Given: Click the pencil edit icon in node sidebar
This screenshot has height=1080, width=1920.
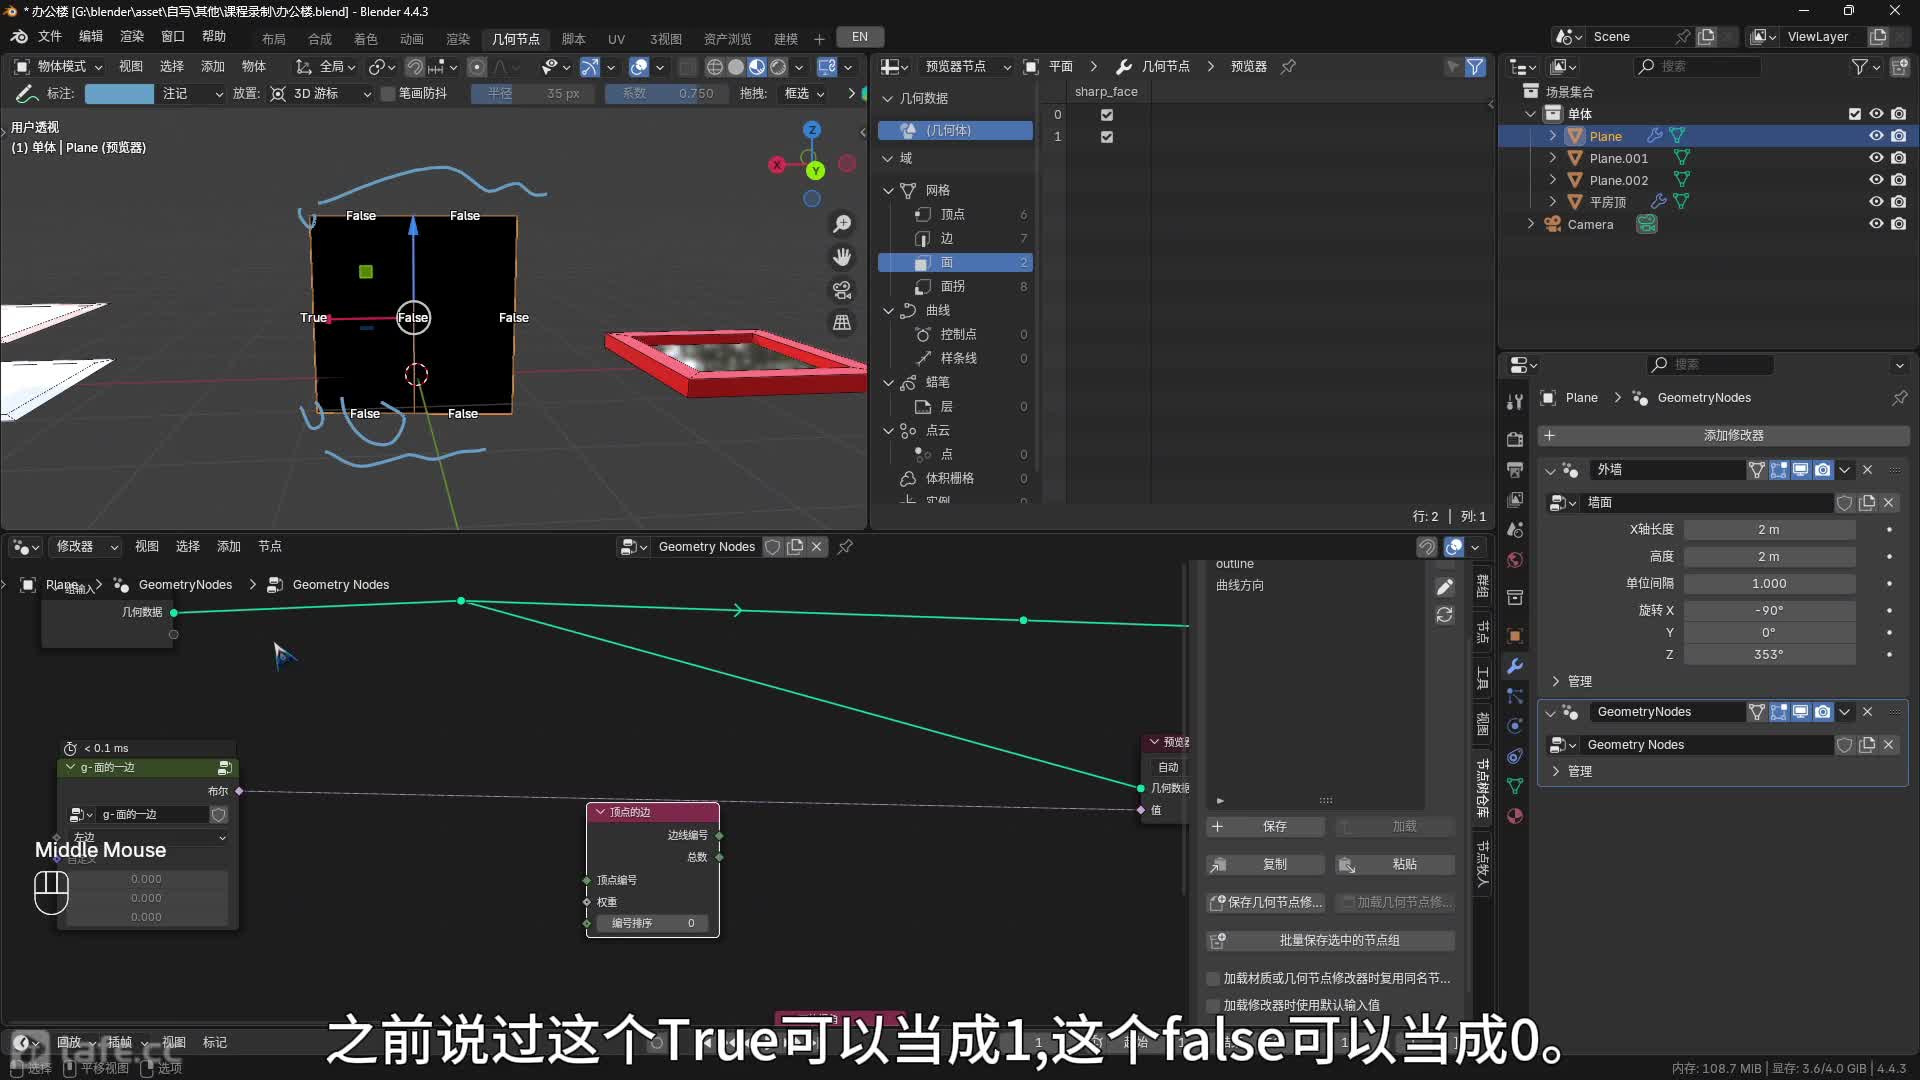Looking at the screenshot, I should pos(1444,587).
